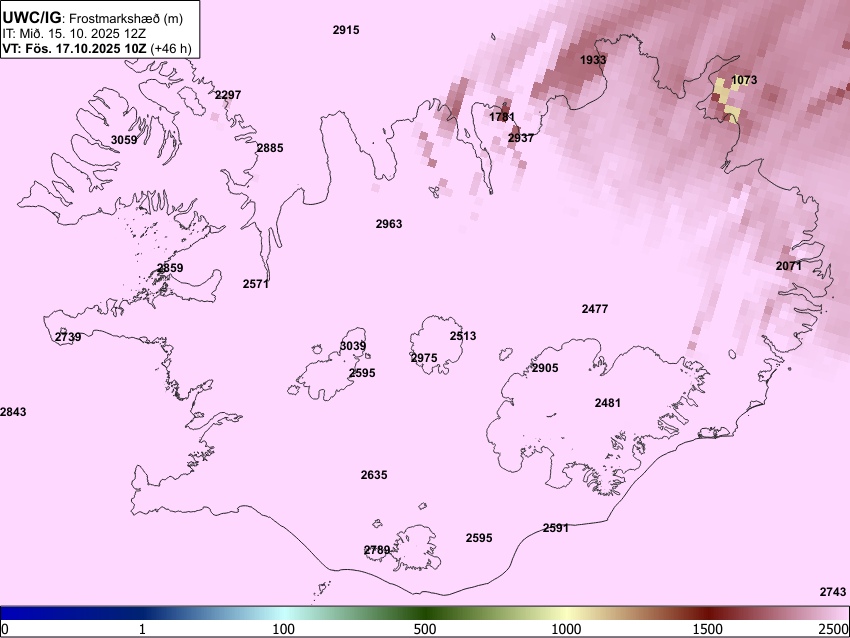Screen dimensions: 850x638
Task: Click the IT: Mið. 15. 10. 2025 12Z line
Action: click(74, 33)
